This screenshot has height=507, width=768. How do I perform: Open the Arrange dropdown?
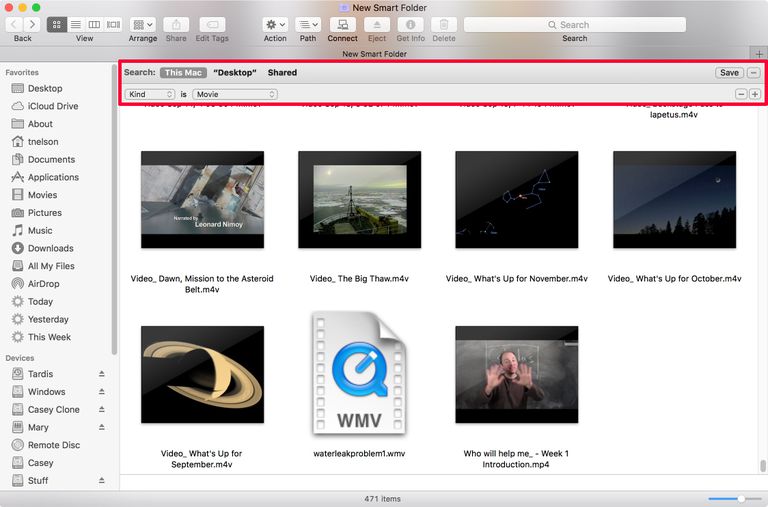coord(143,24)
